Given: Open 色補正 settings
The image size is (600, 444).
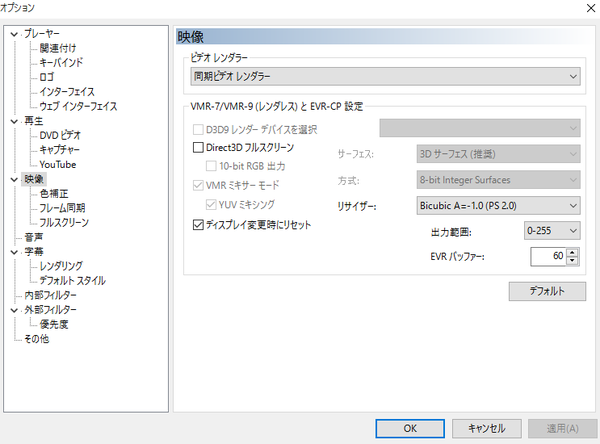Looking at the screenshot, I should click(54, 193).
